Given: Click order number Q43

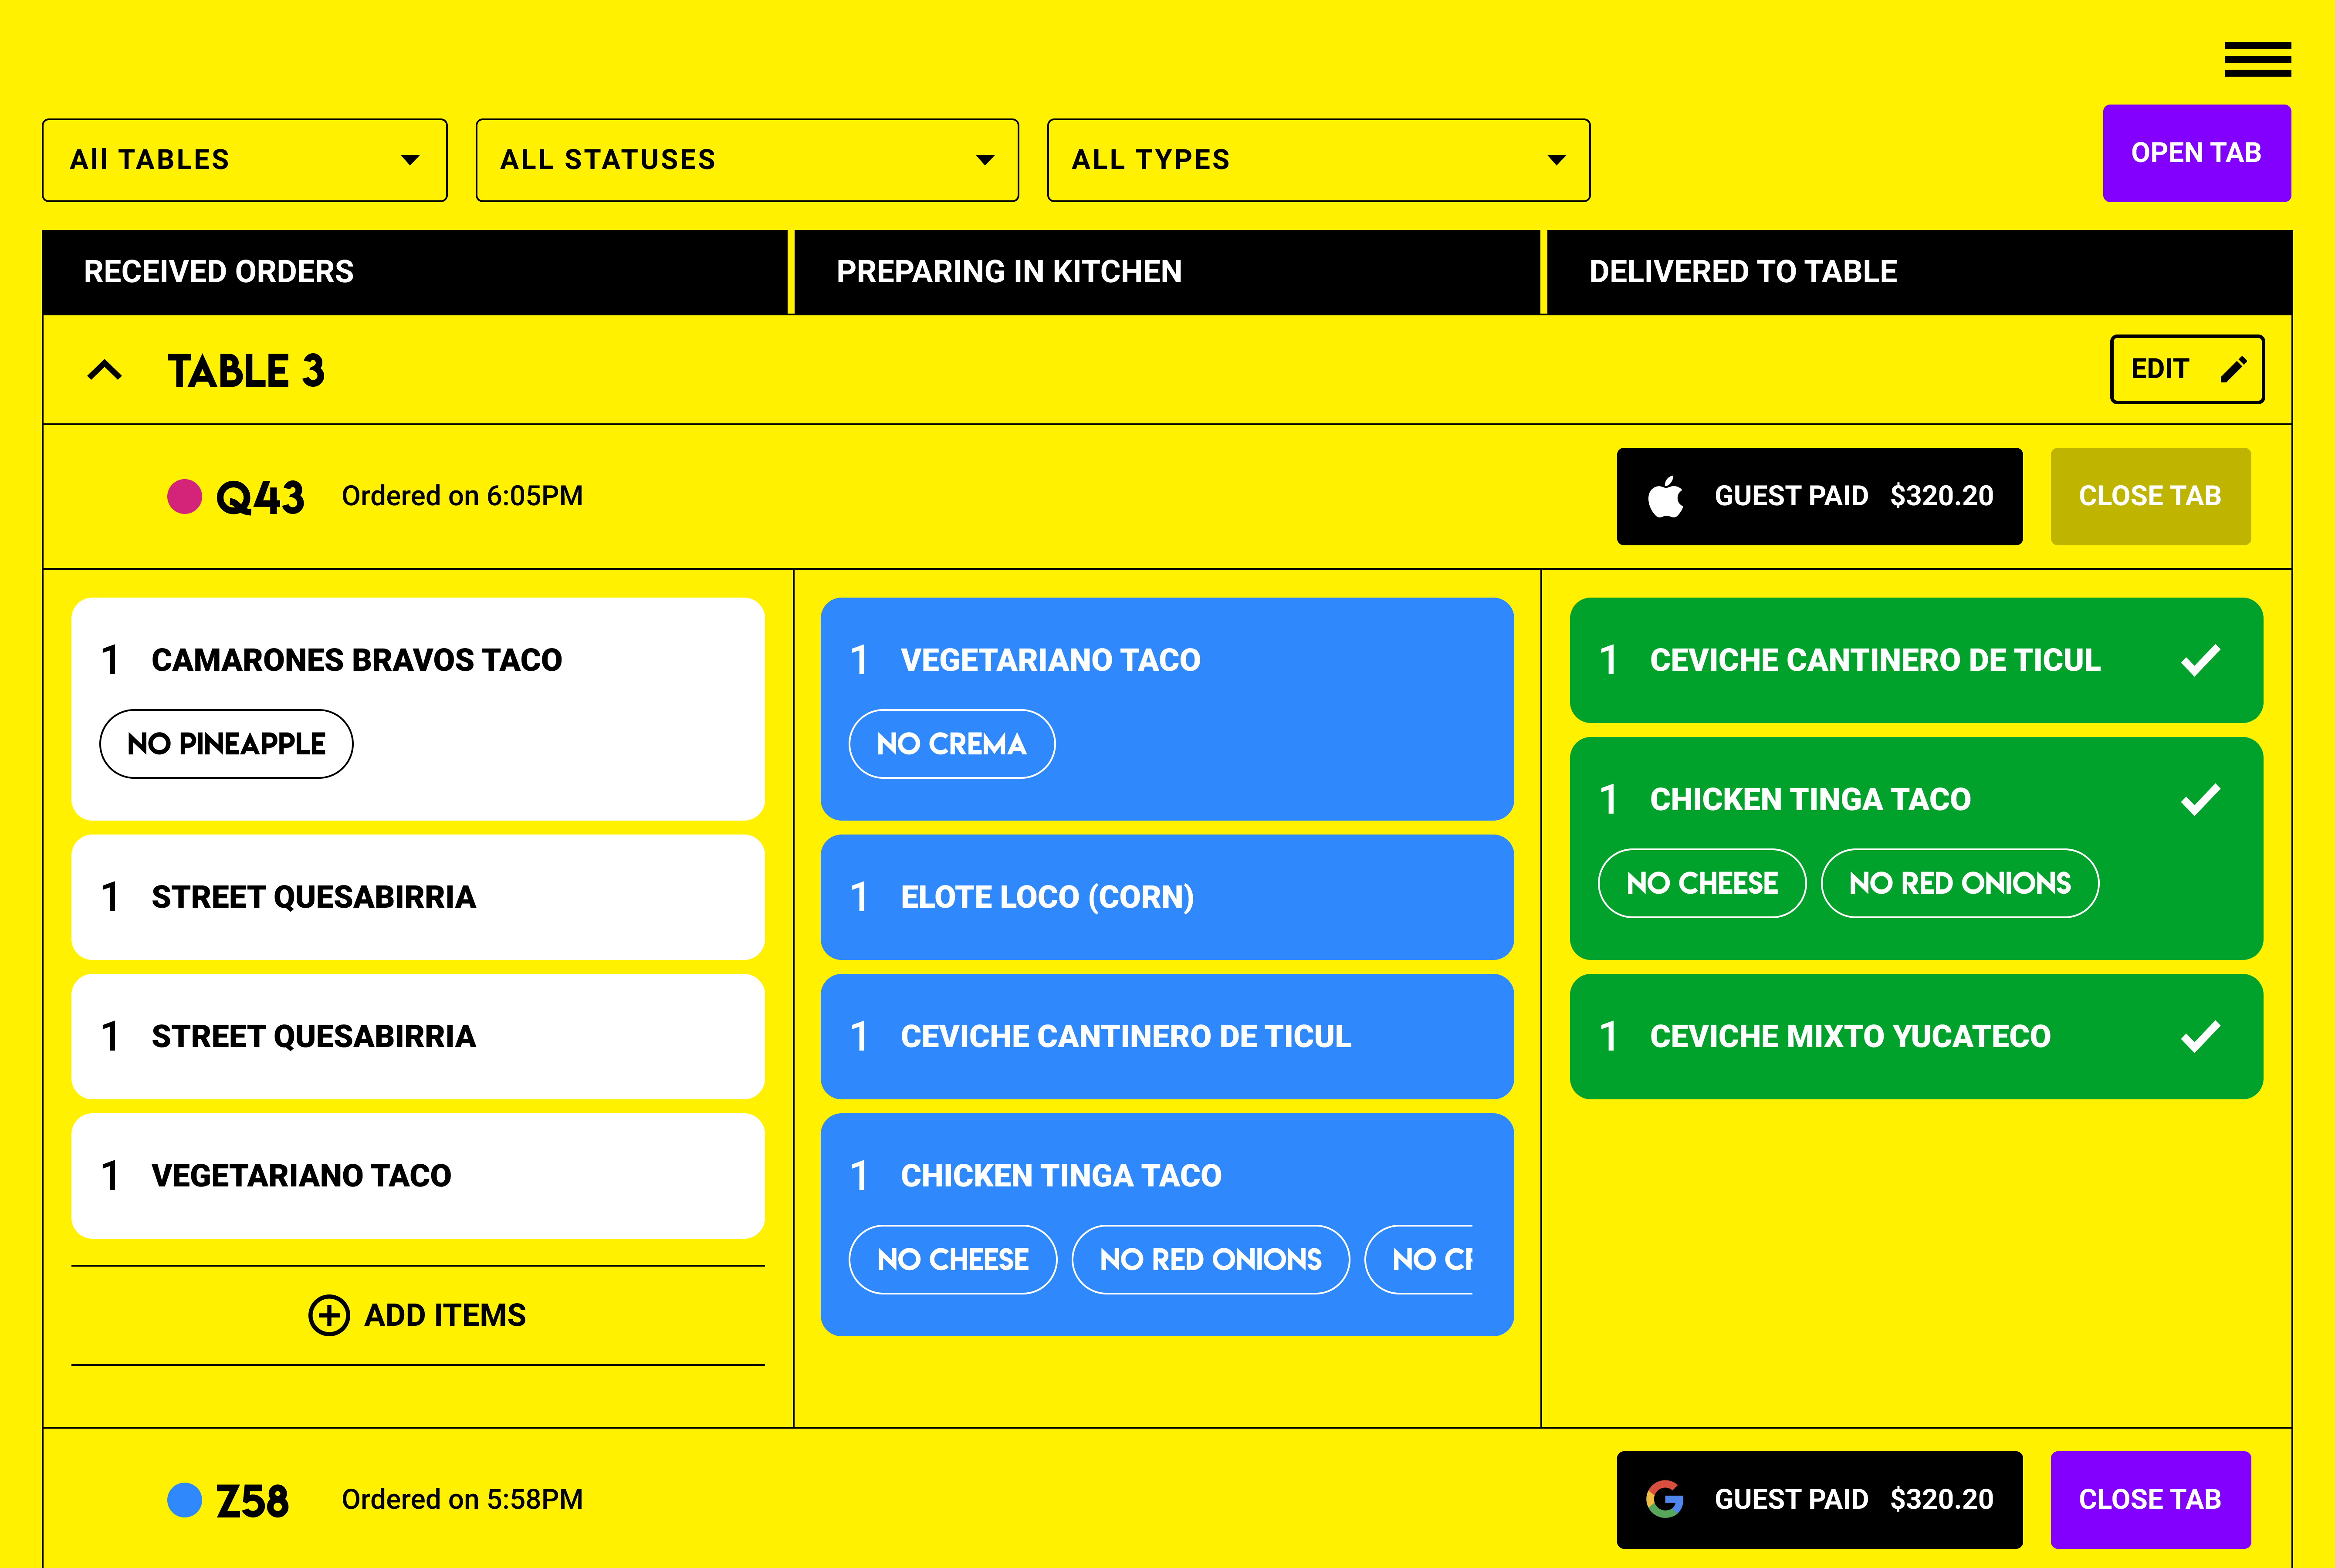Looking at the screenshot, I should point(260,497).
